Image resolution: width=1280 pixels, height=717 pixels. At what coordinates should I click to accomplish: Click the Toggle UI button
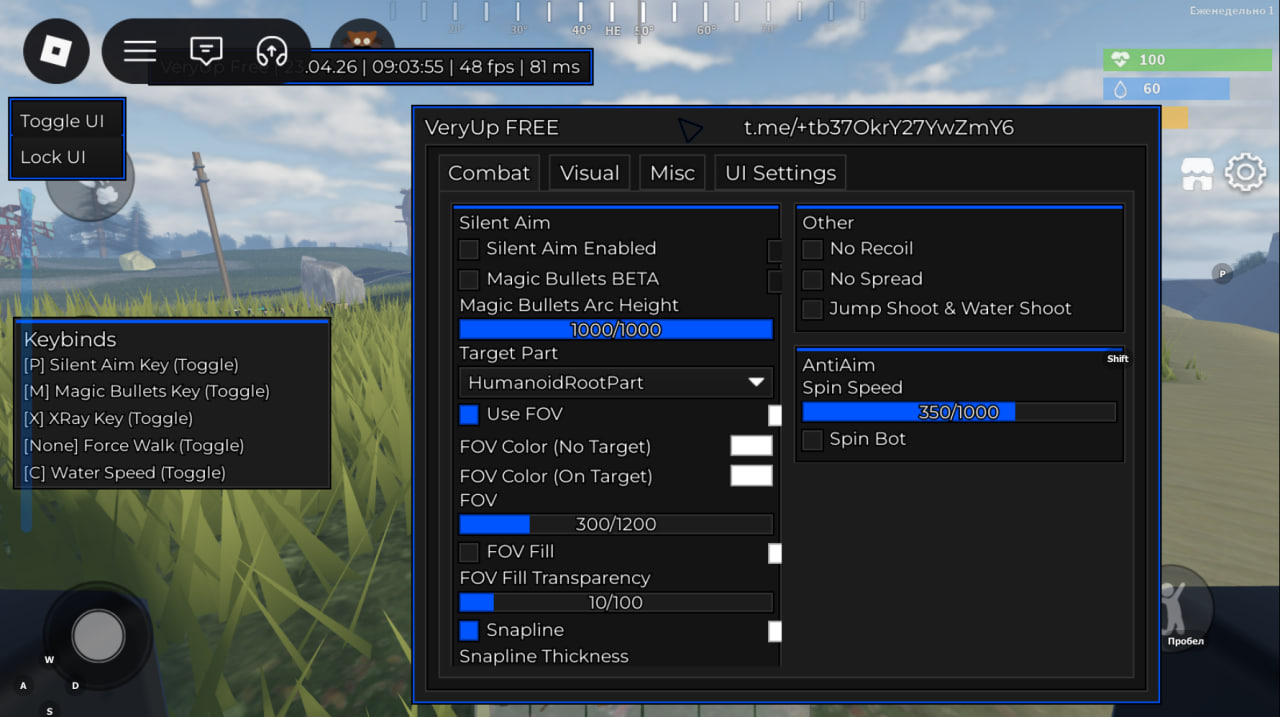coord(67,121)
